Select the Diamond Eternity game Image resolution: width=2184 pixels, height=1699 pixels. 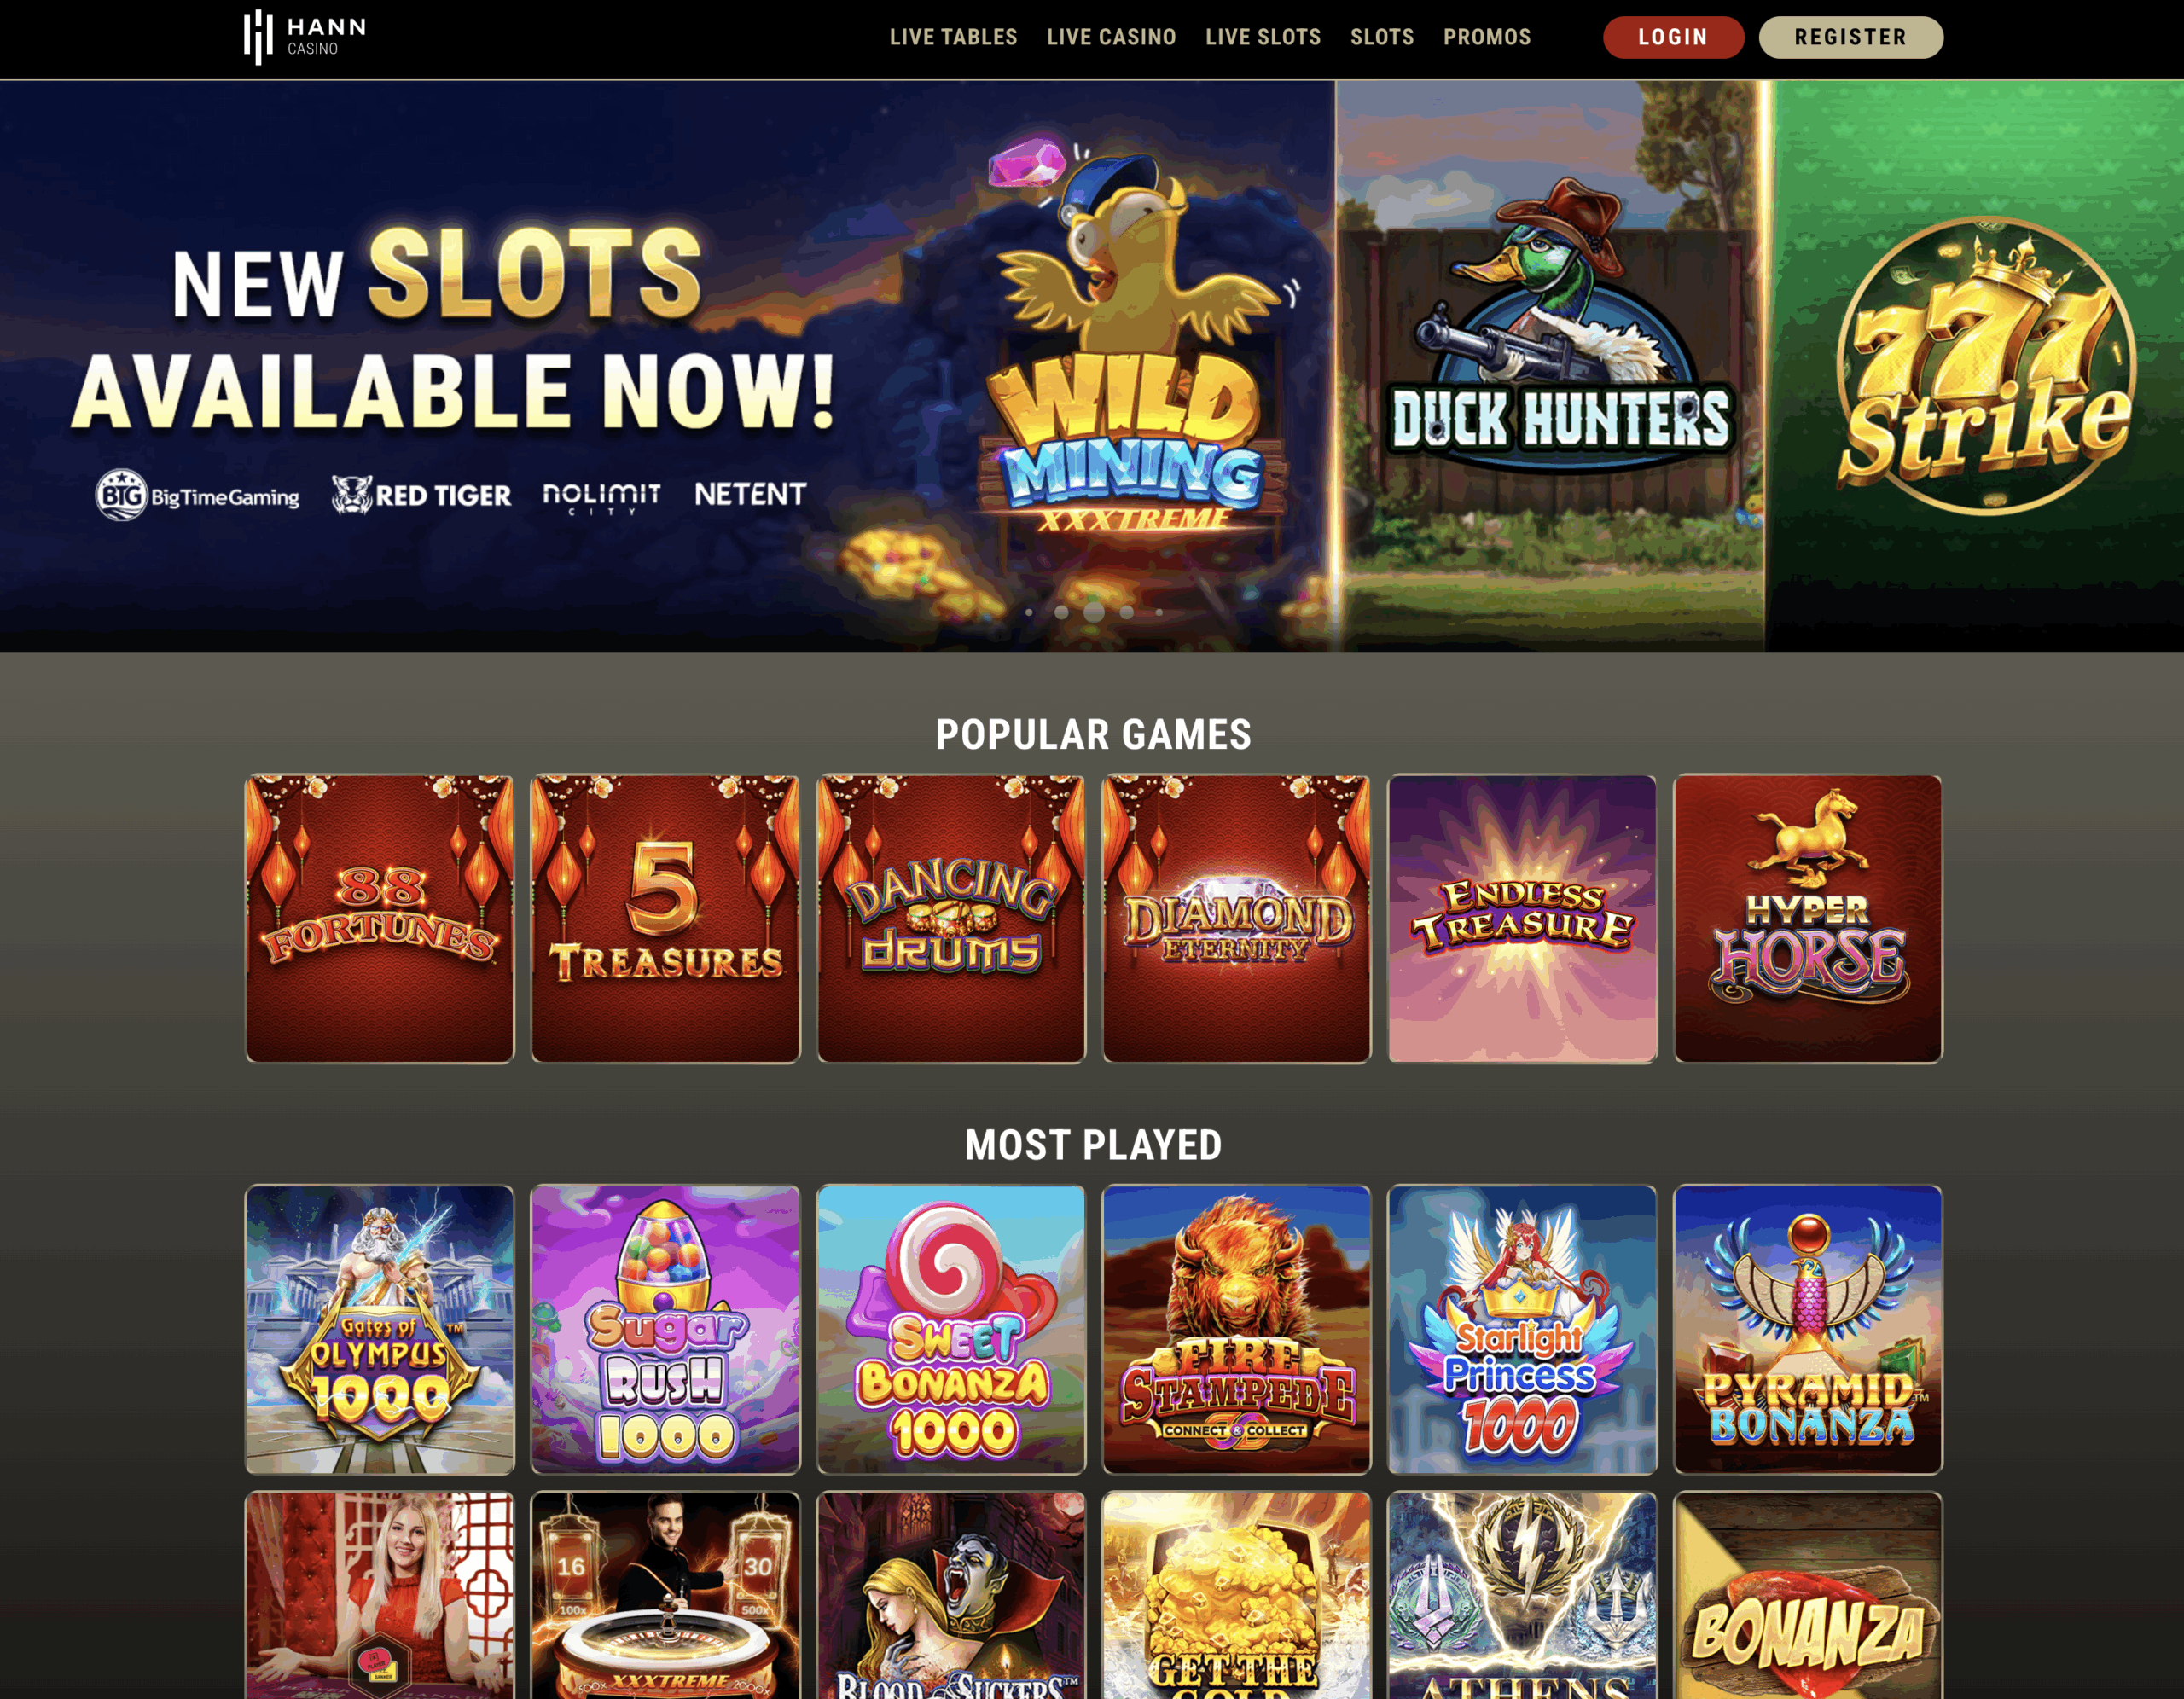click(x=1236, y=918)
